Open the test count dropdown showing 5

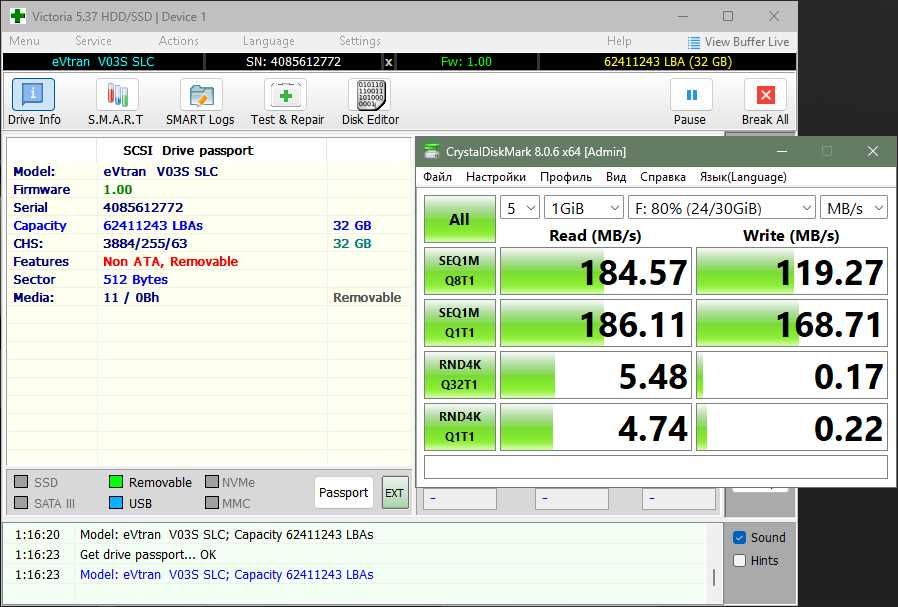(x=519, y=208)
